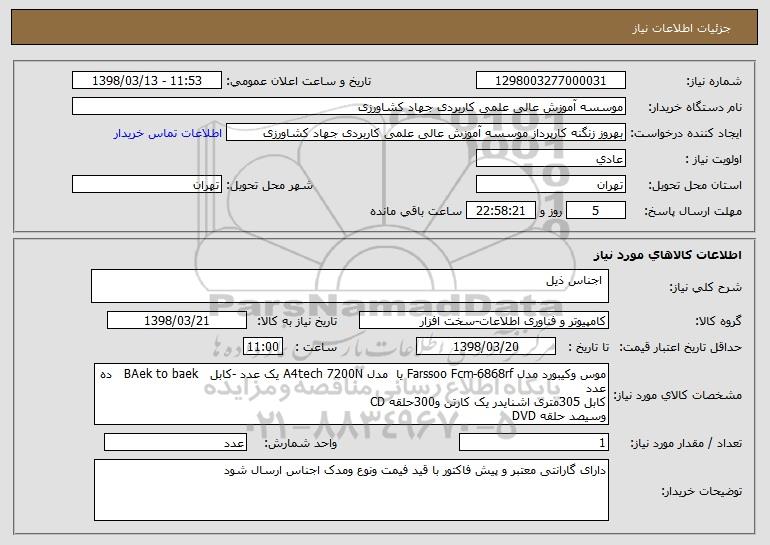Viewport: 770px width, 545px height.
Task: Click the general description box اجناس ذیل
Action: (x=350, y=286)
